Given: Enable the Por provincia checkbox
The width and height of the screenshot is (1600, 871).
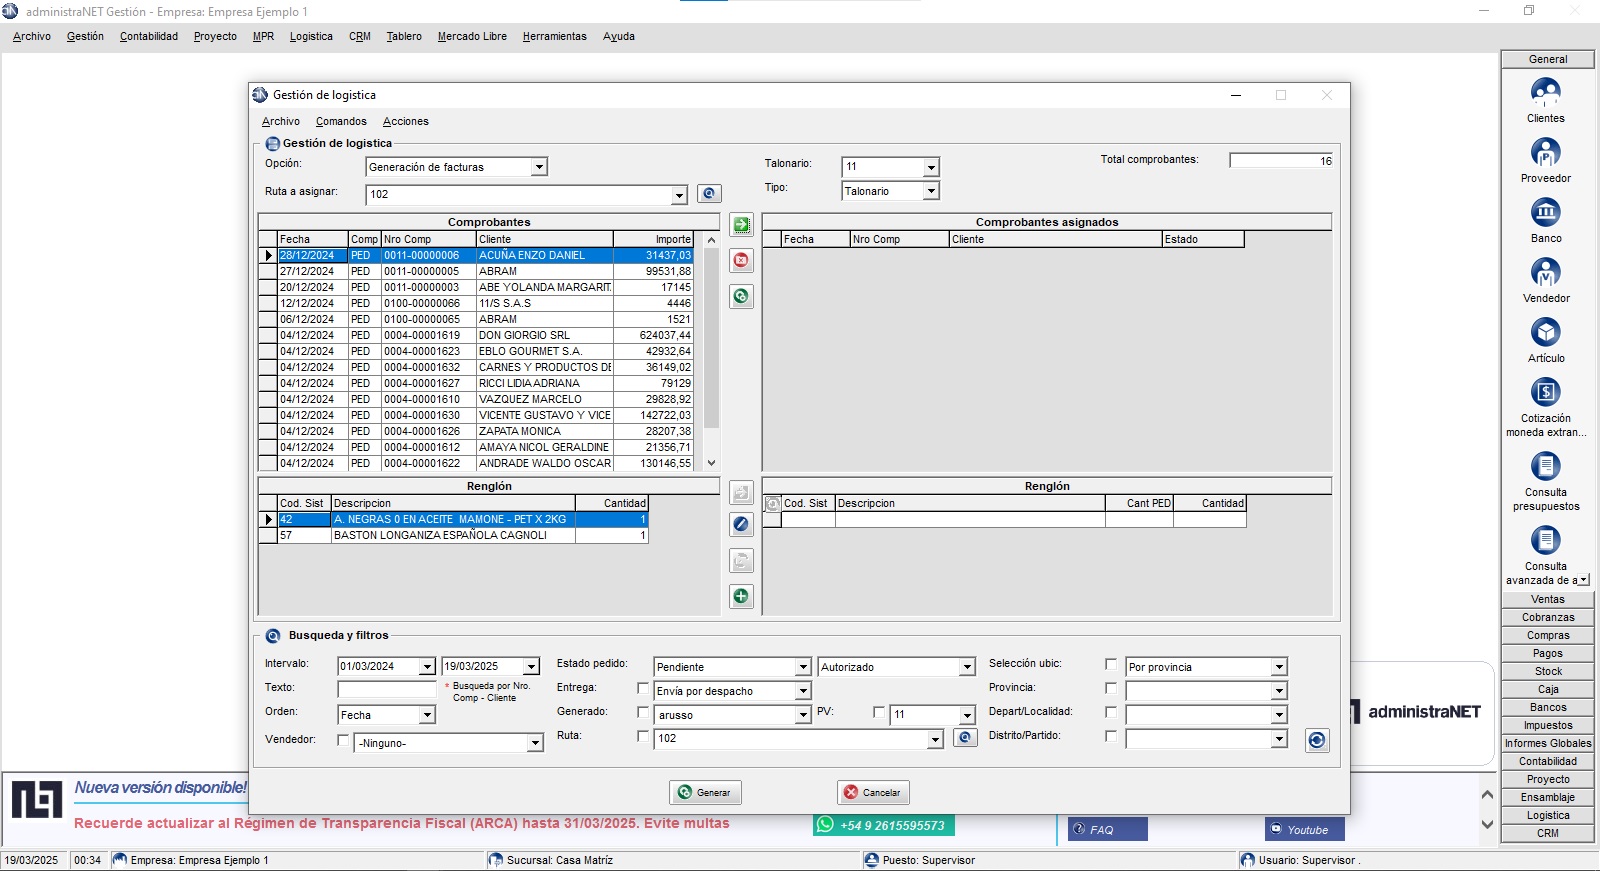Looking at the screenshot, I should (1111, 664).
